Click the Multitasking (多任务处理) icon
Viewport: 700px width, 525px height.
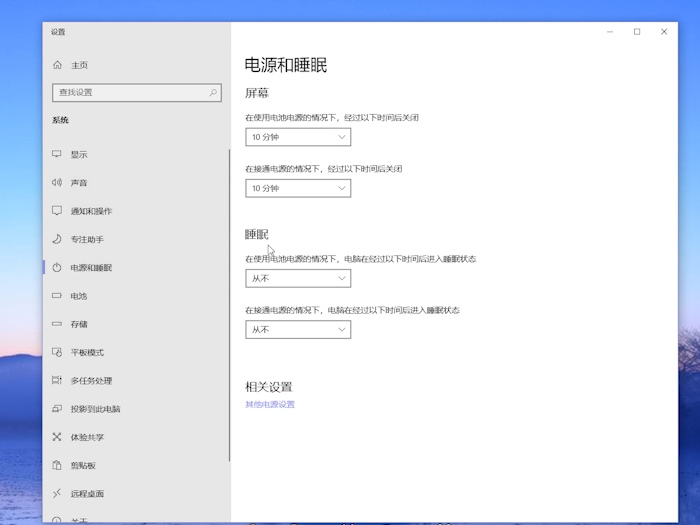(x=57, y=380)
